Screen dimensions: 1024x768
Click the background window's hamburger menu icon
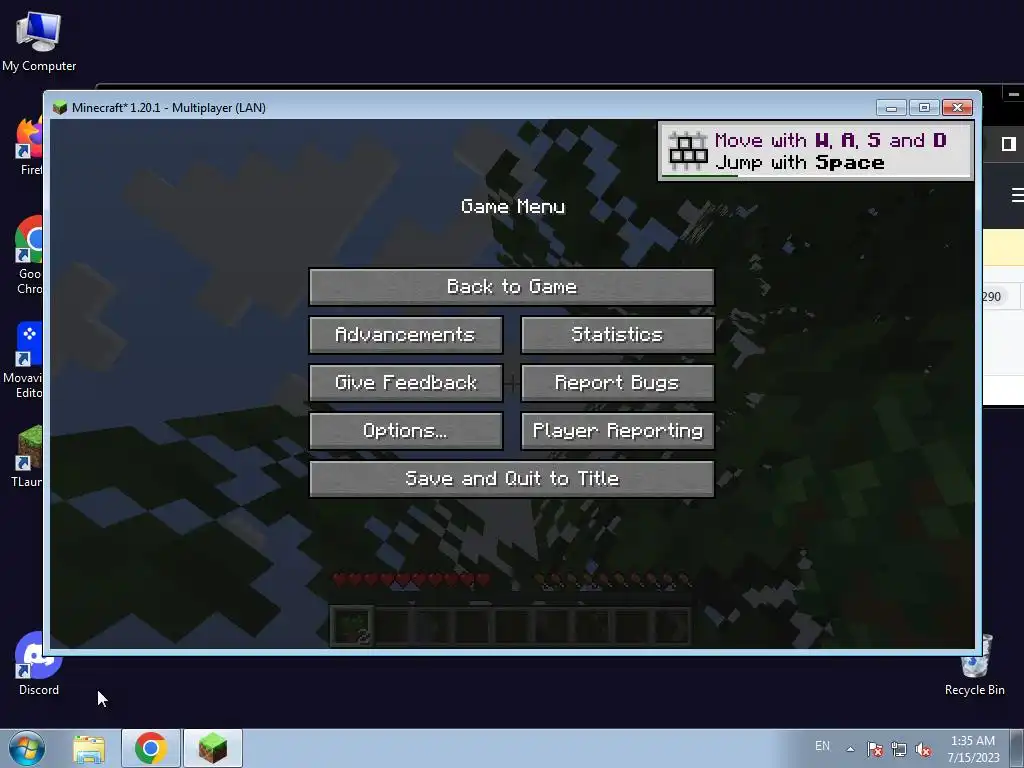[1017, 195]
